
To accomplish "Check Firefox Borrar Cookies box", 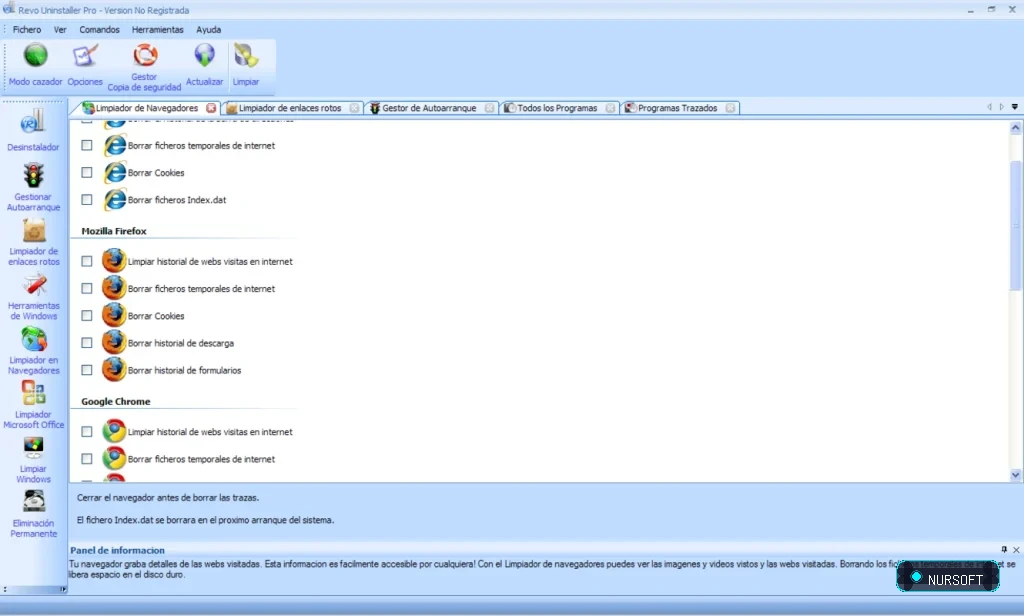I will pos(87,316).
